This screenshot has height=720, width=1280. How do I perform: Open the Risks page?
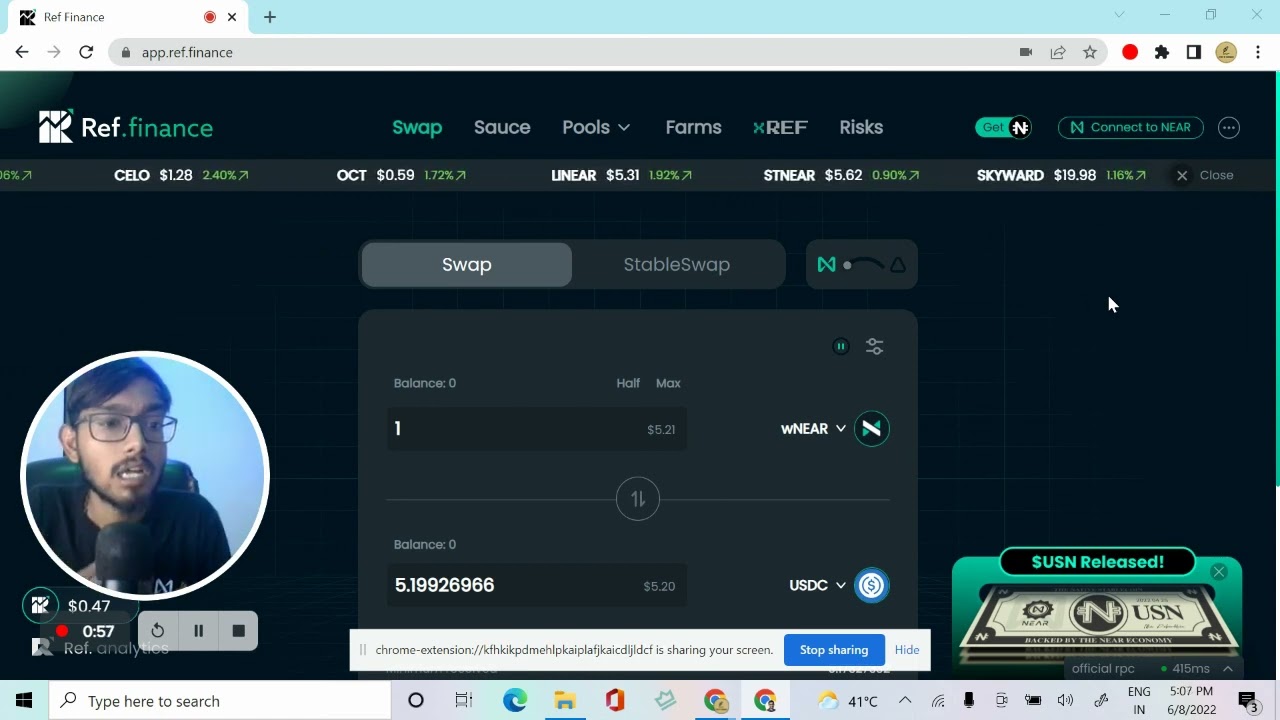[861, 127]
